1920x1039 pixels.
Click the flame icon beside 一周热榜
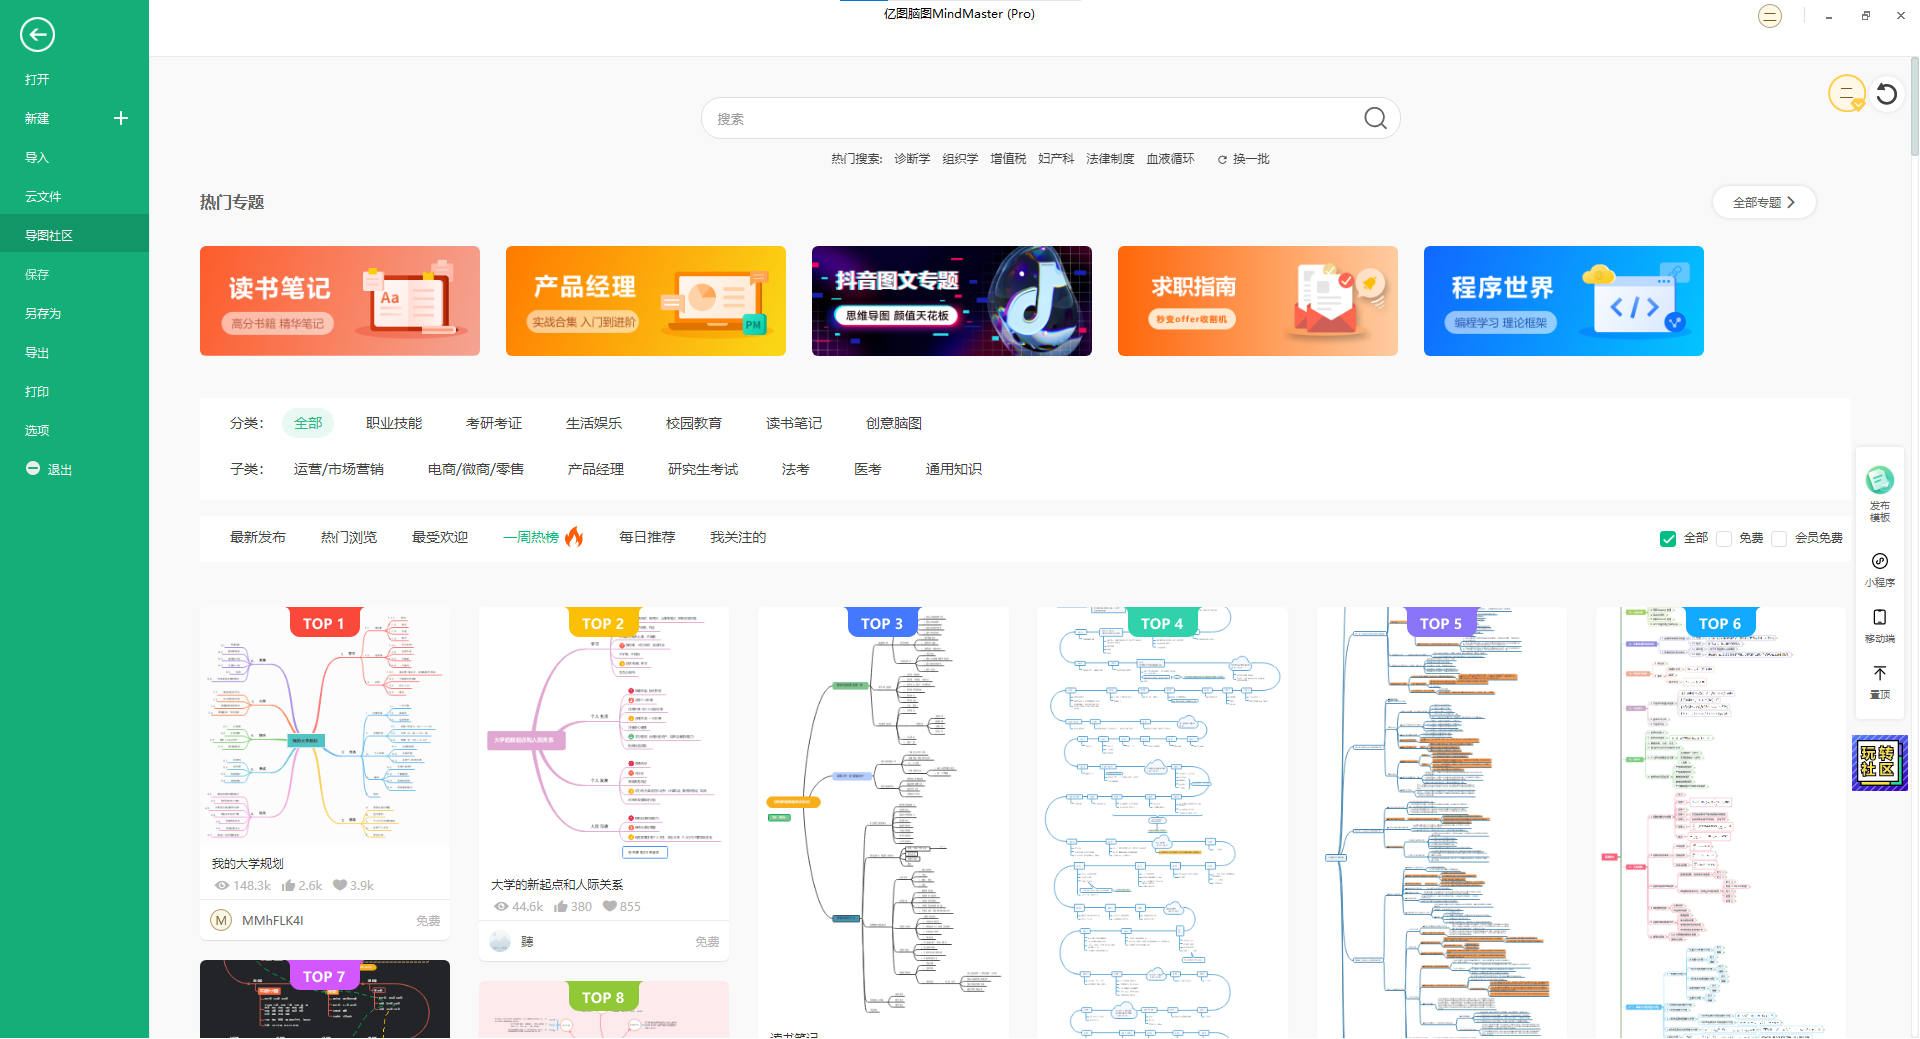point(574,537)
